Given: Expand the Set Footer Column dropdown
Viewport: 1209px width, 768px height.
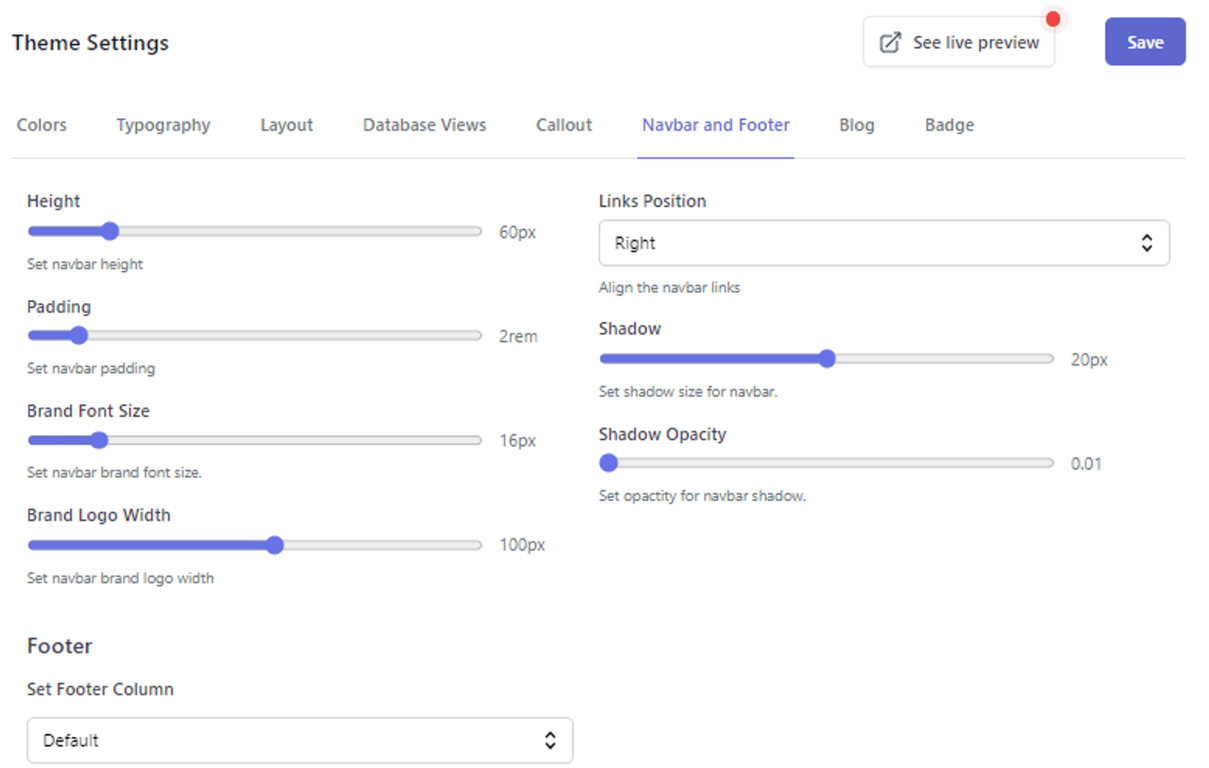Looking at the screenshot, I should (x=300, y=740).
